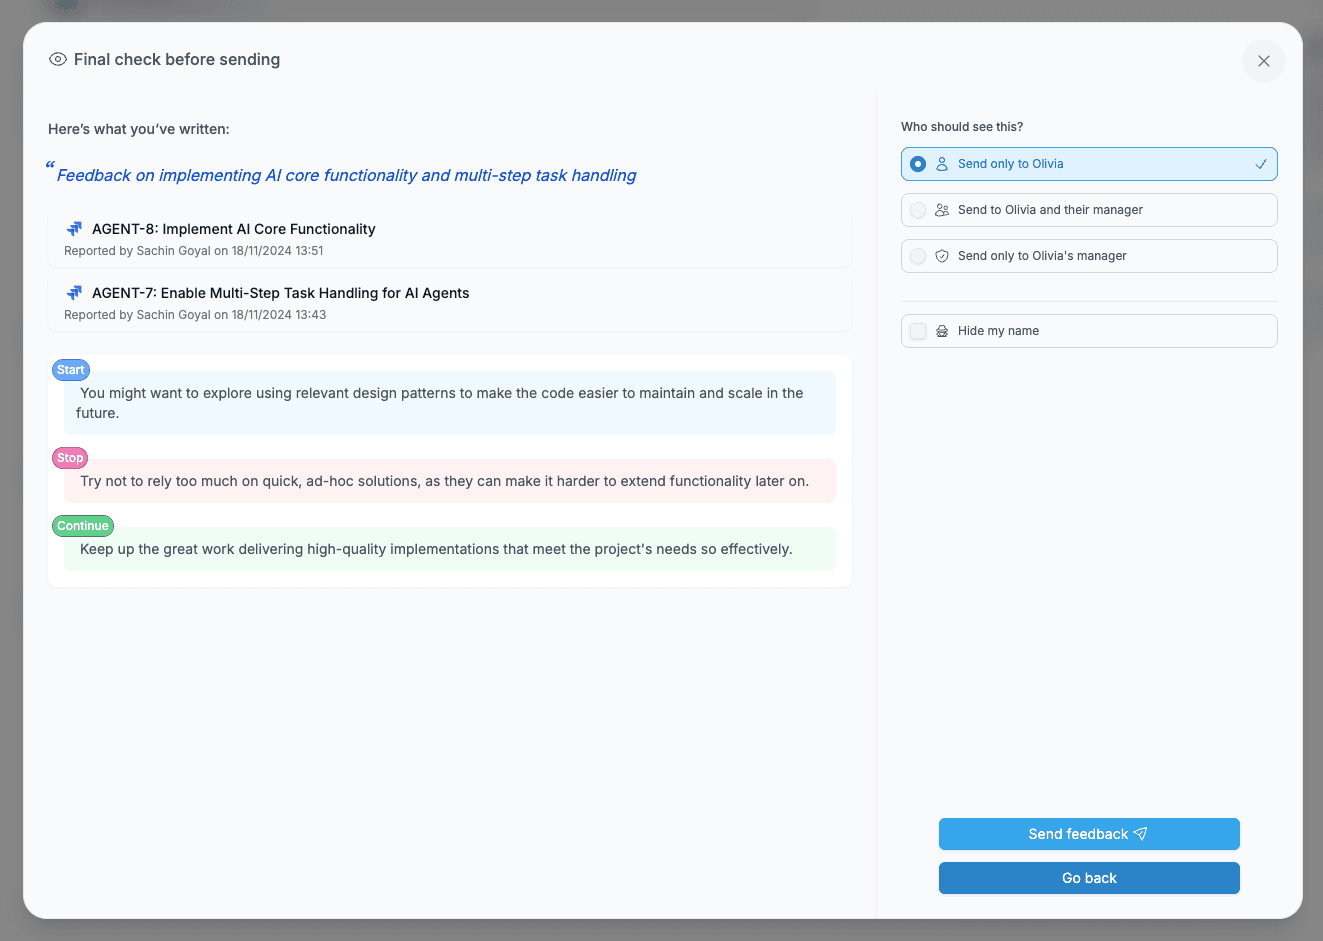Viewport: 1323px width, 941px height.
Task: Click the Jira icon next to AGENT-8
Action: coord(74,229)
